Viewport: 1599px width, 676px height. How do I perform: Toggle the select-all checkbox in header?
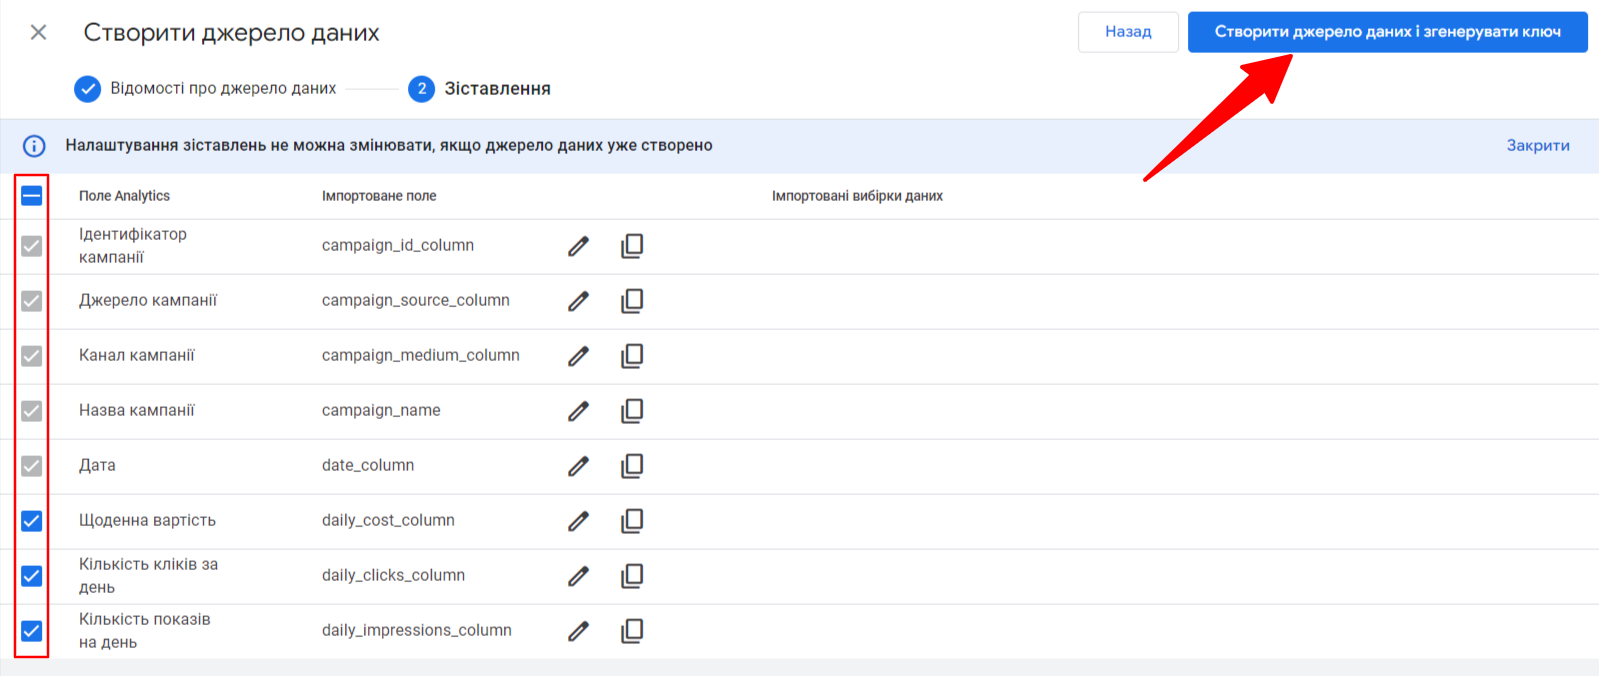pos(32,196)
